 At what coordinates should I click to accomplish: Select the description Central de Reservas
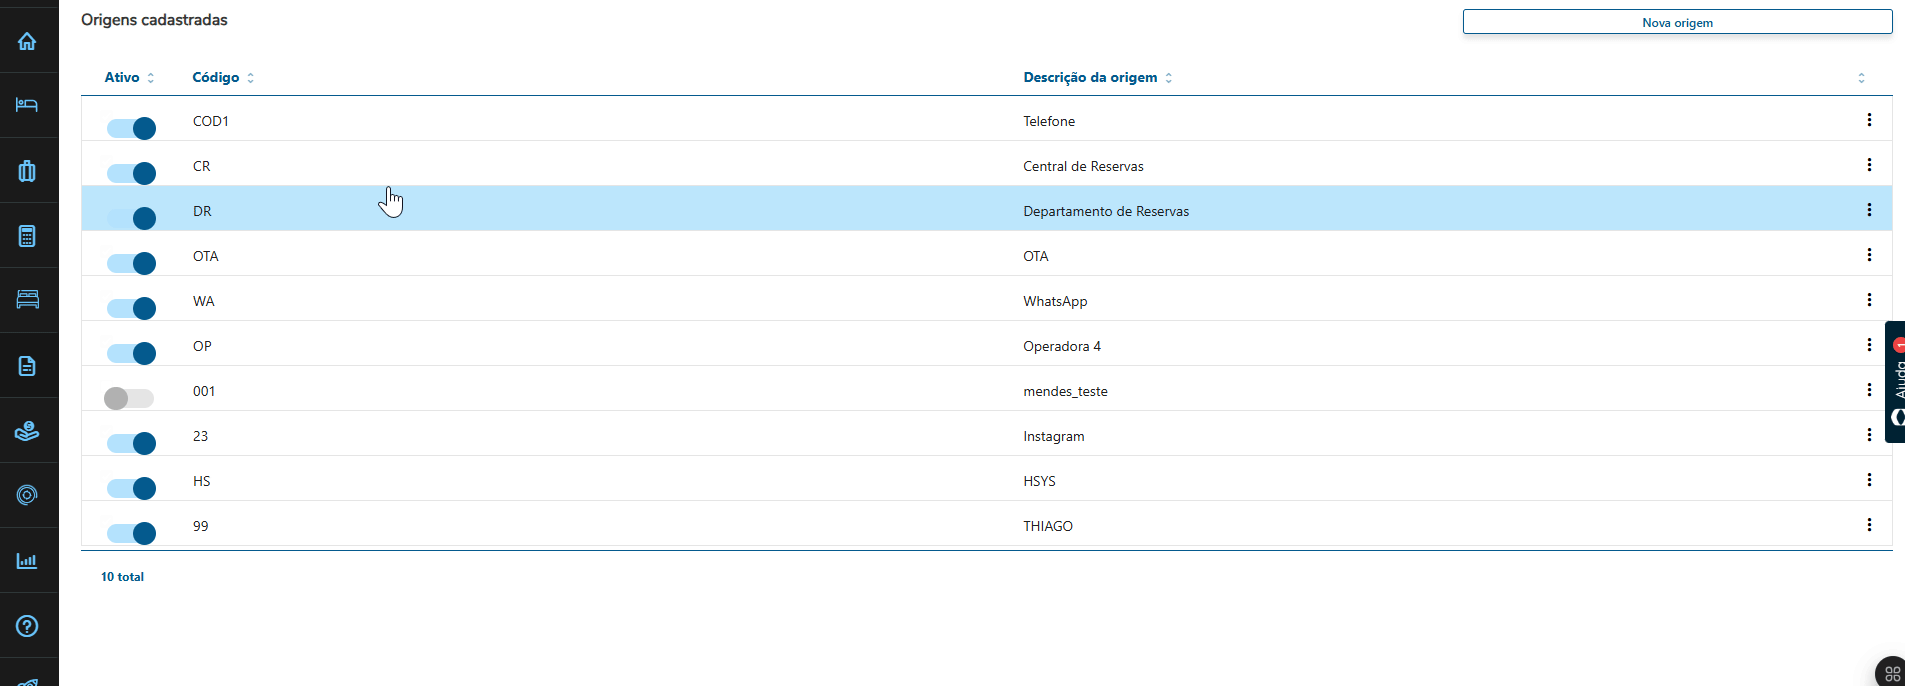tap(1083, 166)
